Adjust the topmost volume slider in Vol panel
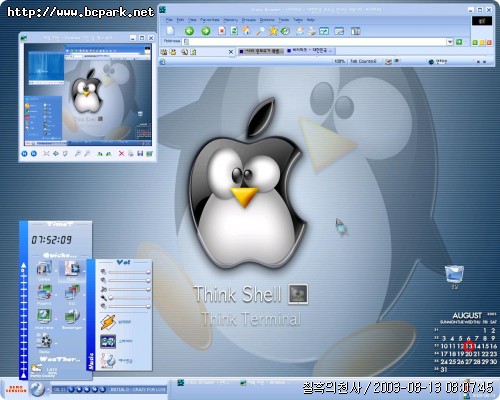The image size is (500, 400). point(129,272)
